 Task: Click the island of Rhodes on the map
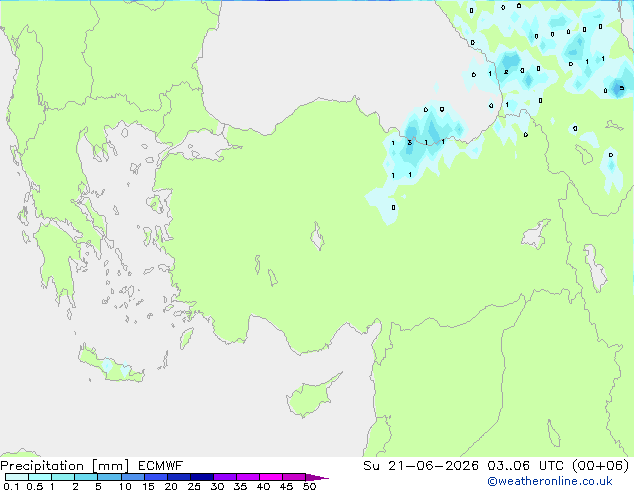pyautogui.click(x=186, y=338)
